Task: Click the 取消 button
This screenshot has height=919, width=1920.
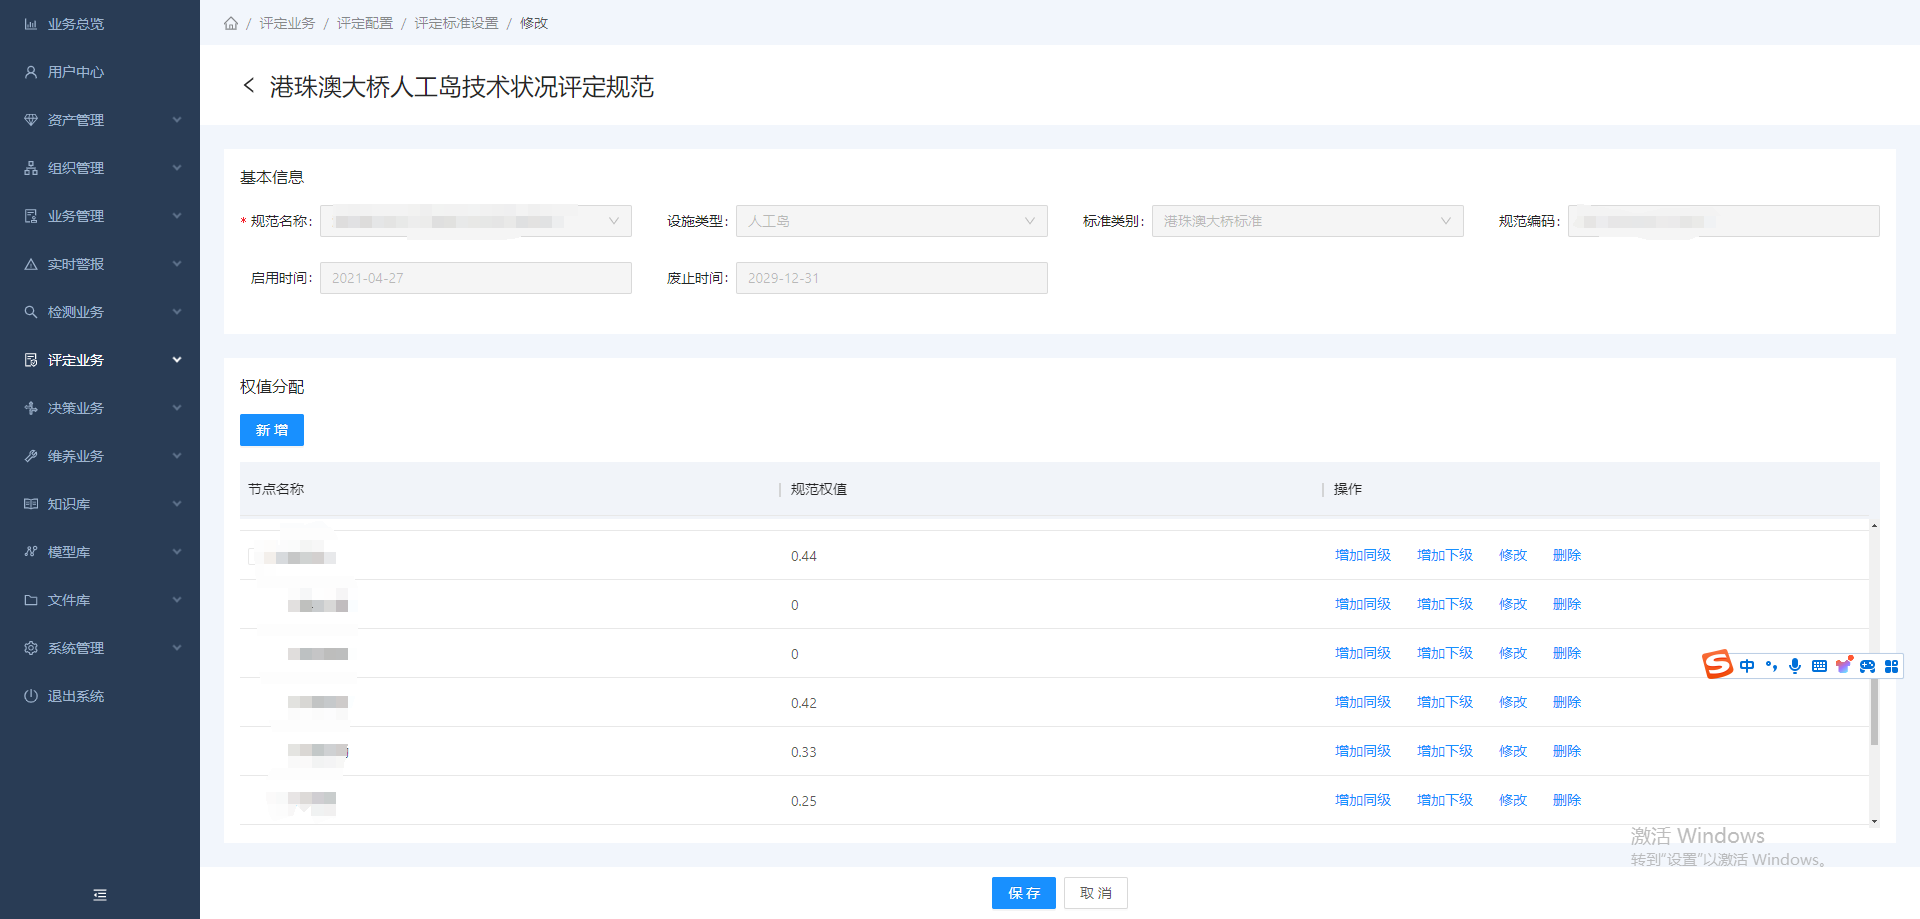Action: point(1096,893)
